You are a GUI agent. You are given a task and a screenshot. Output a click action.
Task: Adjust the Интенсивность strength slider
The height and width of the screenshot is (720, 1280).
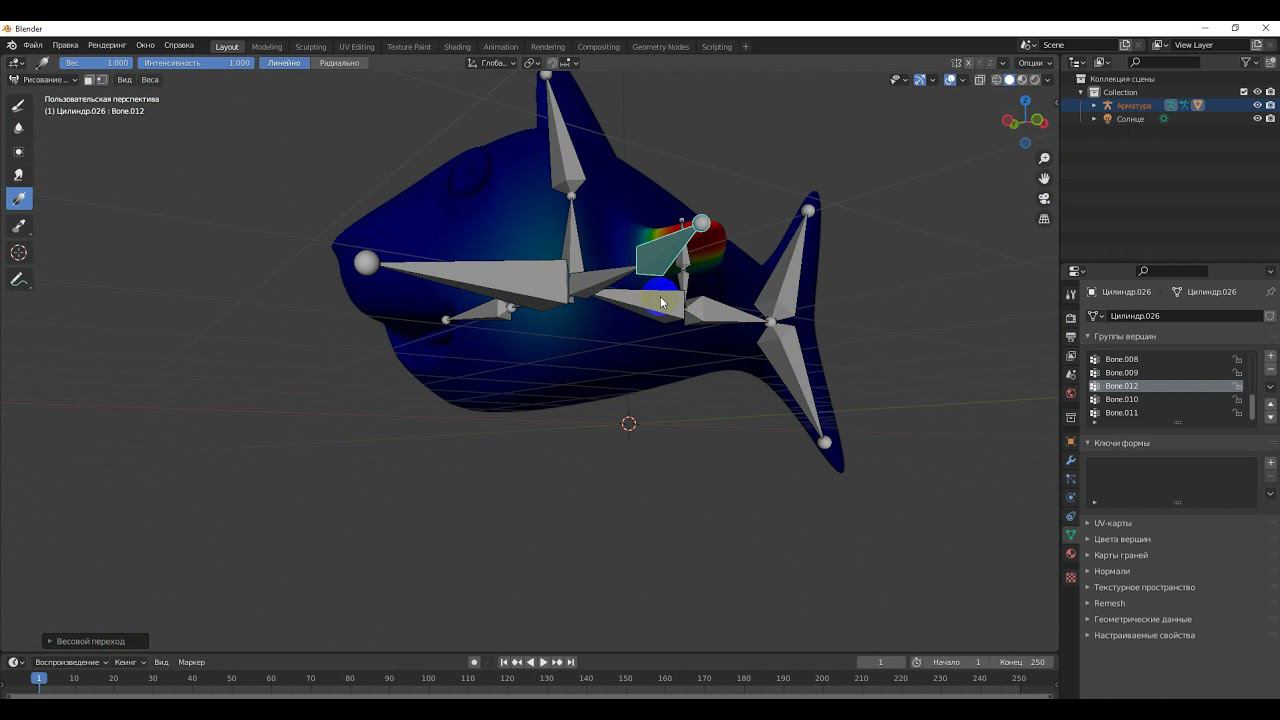196,63
